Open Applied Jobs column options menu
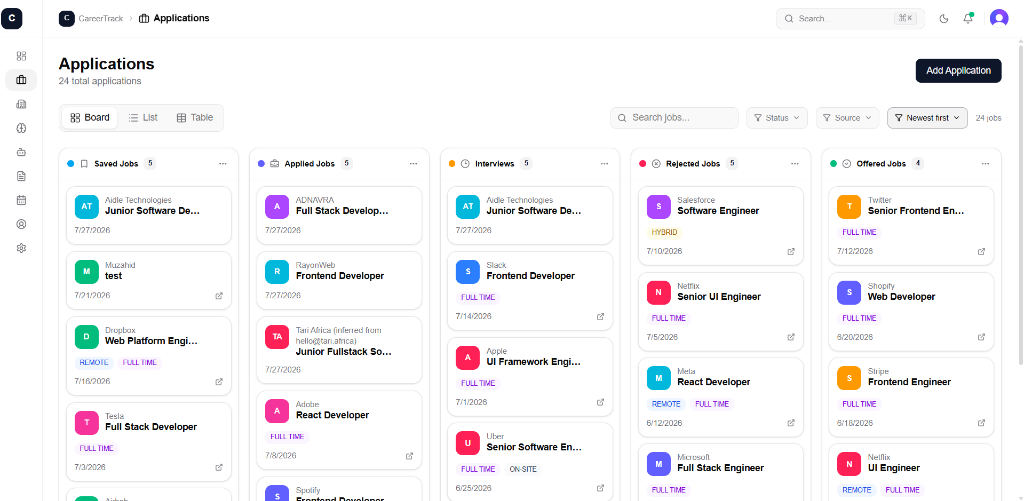Viewport: 1024px width, 501px height. click(x=413, y=164)
